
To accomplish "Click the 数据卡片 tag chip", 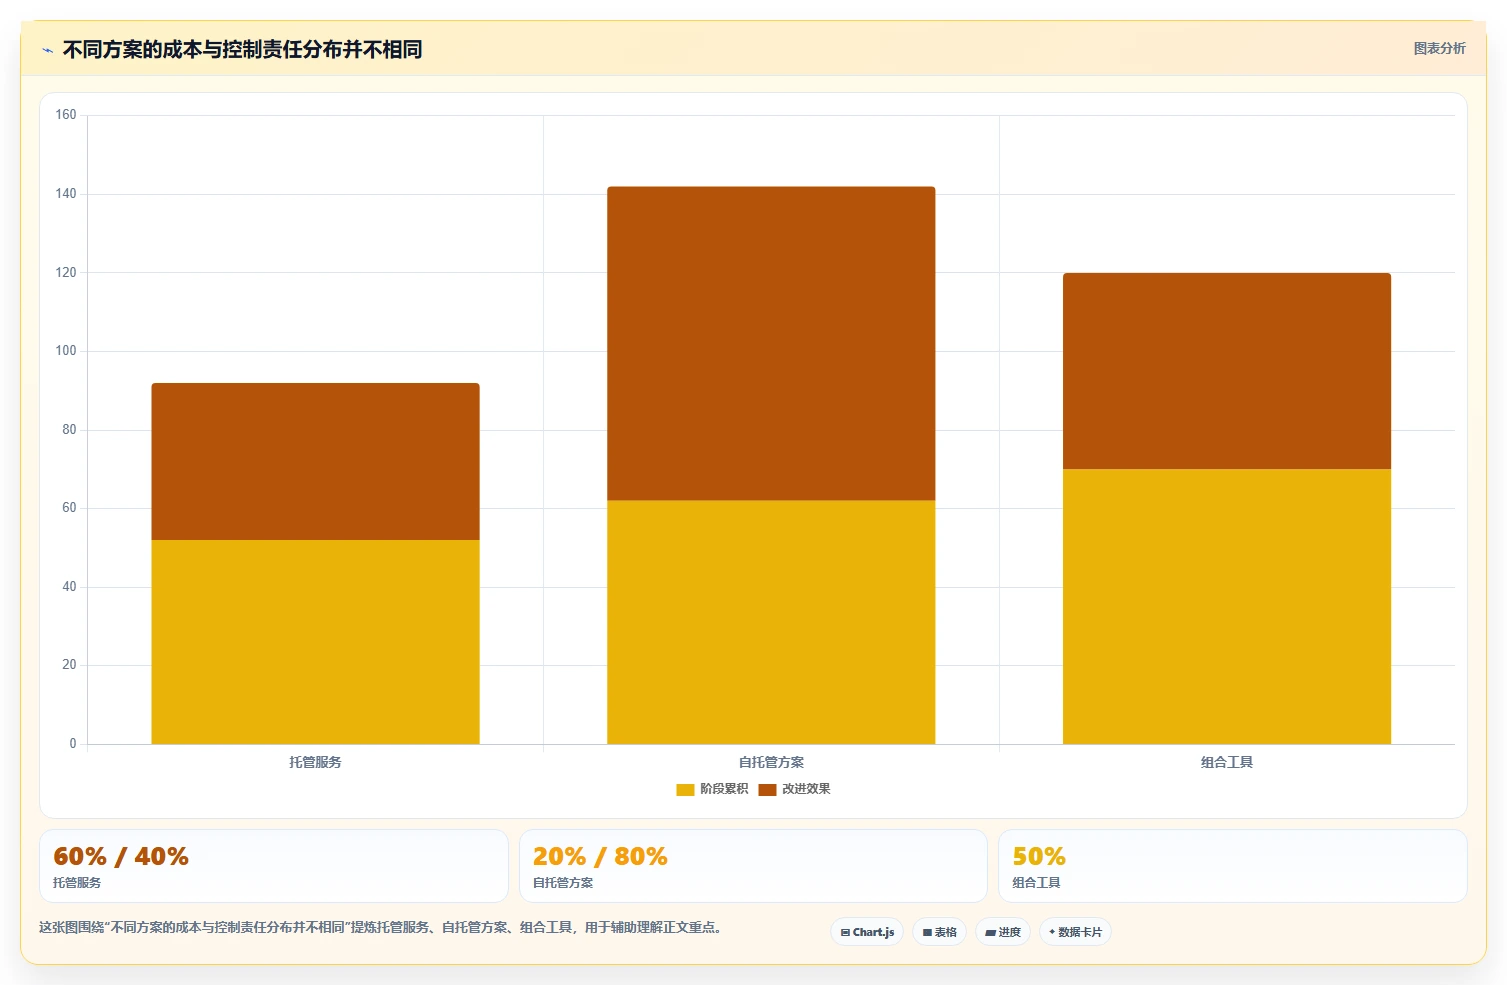I will click(1075, 932).
